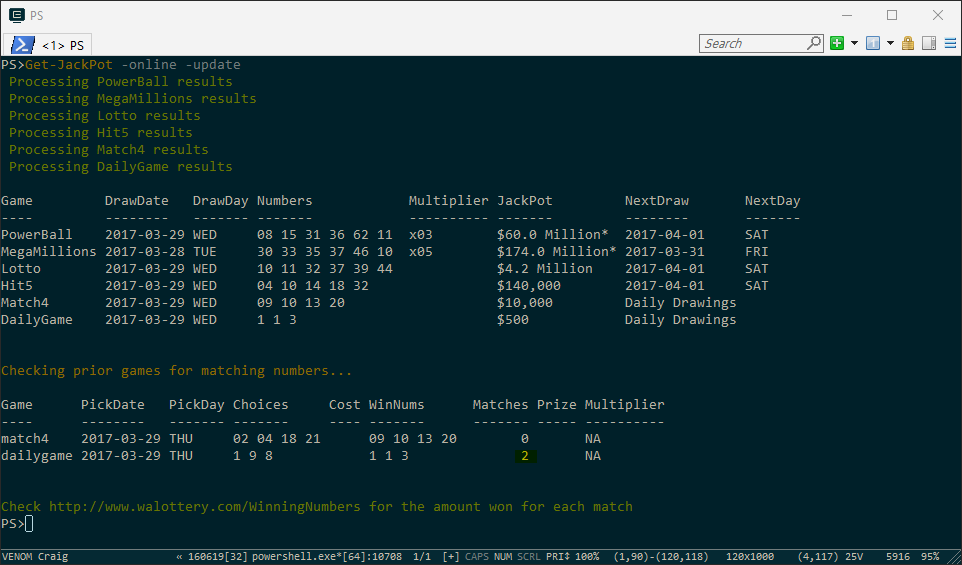Click the PowerShell icon on the tab
The height and width of the screenshot is (565, 962).
click(23, 45)
